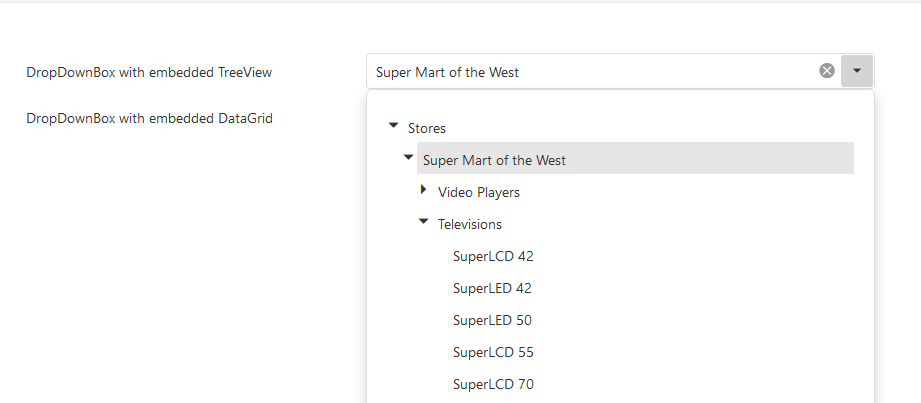Choose Video Players in the tree
921x403 pixels.
479,192
